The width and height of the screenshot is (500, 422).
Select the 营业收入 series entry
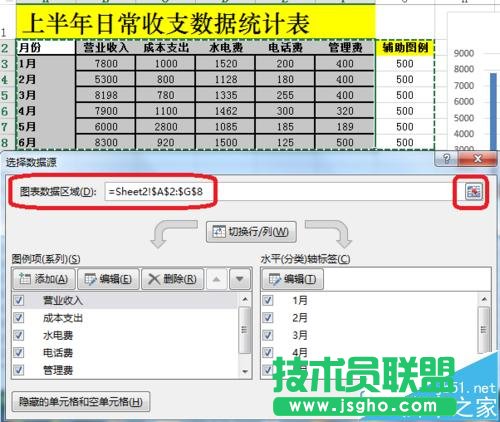(x=63, y=300)
